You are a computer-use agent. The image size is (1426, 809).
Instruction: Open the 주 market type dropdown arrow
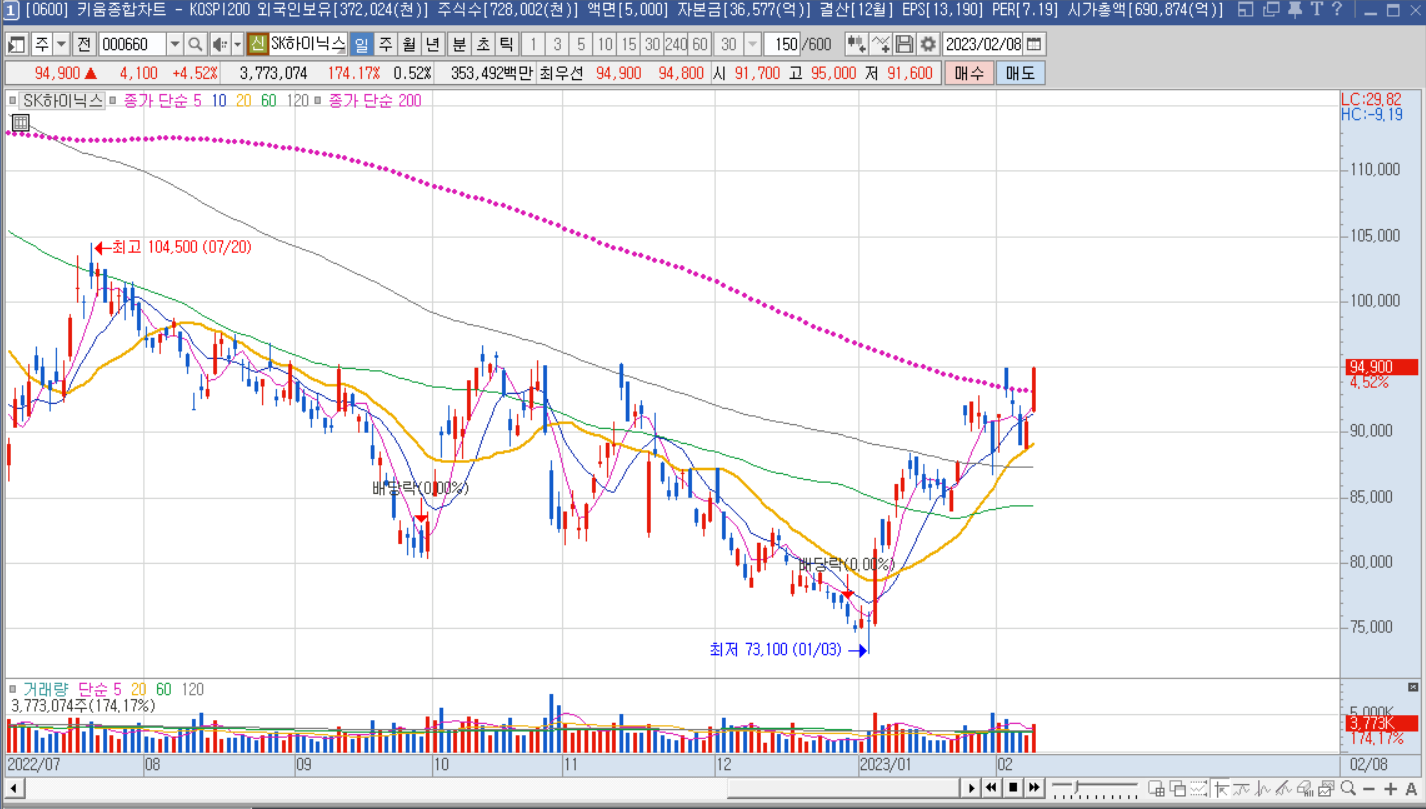click(61, 44)
